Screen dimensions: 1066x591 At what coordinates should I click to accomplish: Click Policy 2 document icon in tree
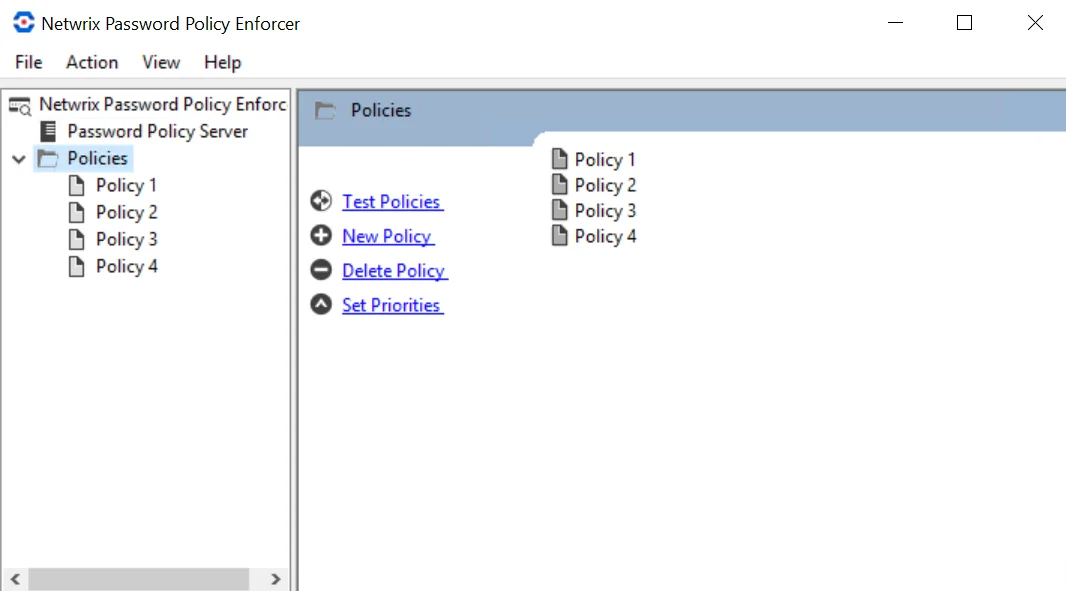(x=77, y=213)
